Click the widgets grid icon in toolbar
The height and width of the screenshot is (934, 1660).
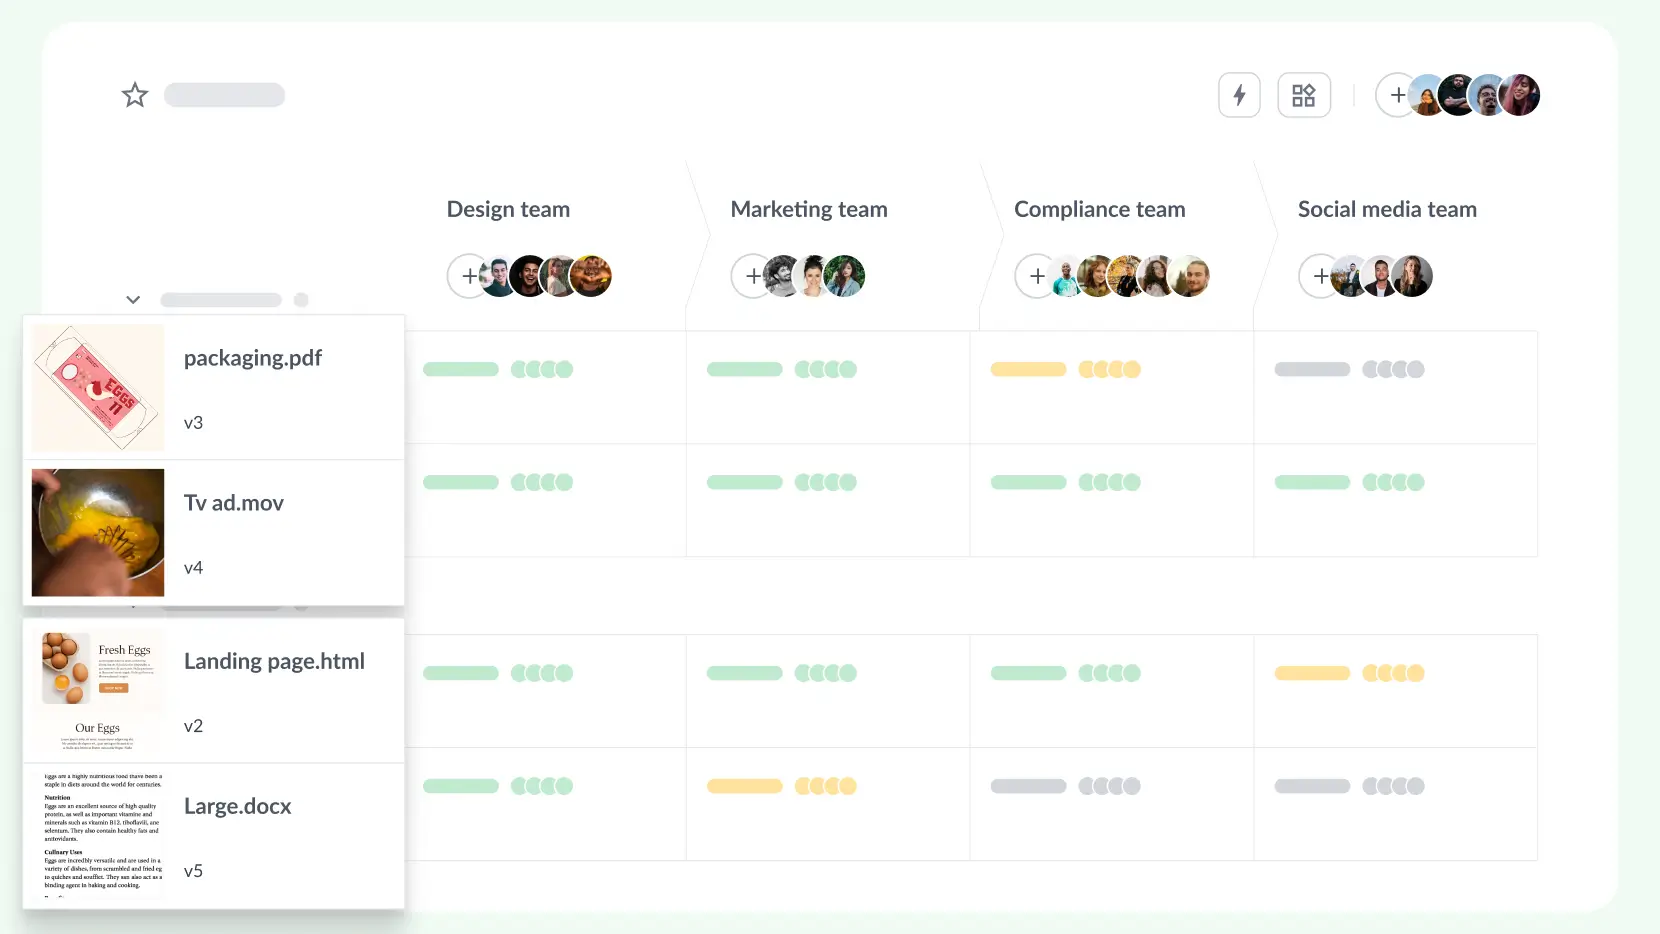tap(1304, 95)
